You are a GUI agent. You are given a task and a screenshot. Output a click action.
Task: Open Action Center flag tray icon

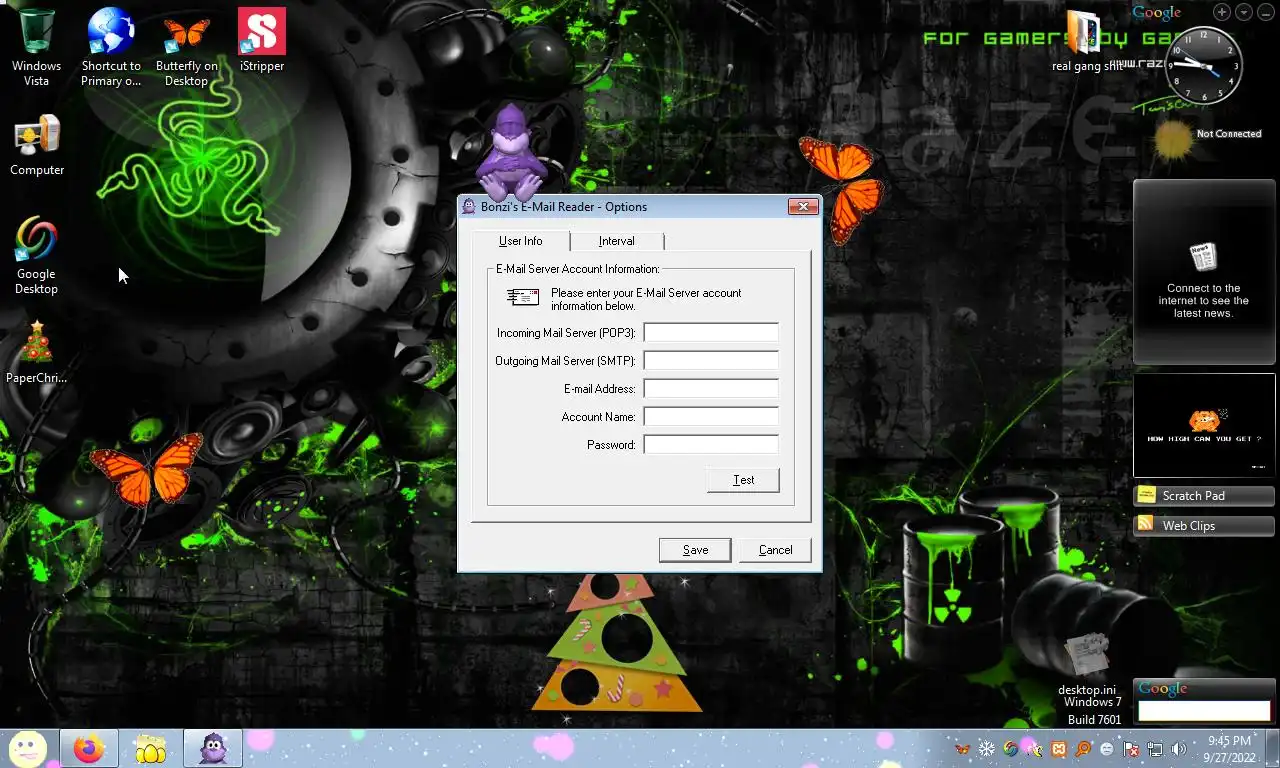coord(1131,749)
